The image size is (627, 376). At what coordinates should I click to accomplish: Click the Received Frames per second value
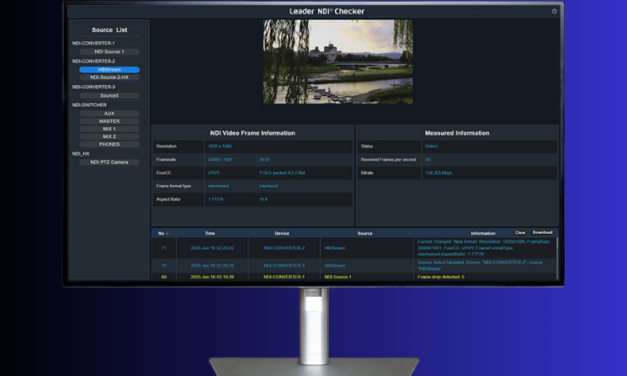click(428, 160)
